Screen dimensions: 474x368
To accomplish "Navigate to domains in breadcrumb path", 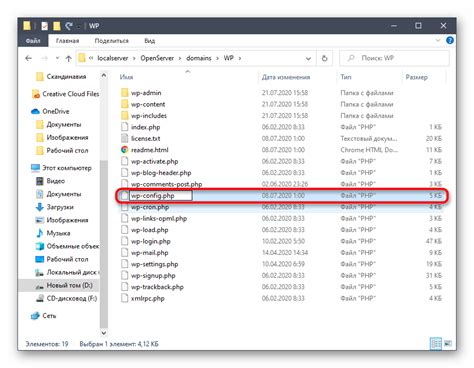I will pos(199,58).
